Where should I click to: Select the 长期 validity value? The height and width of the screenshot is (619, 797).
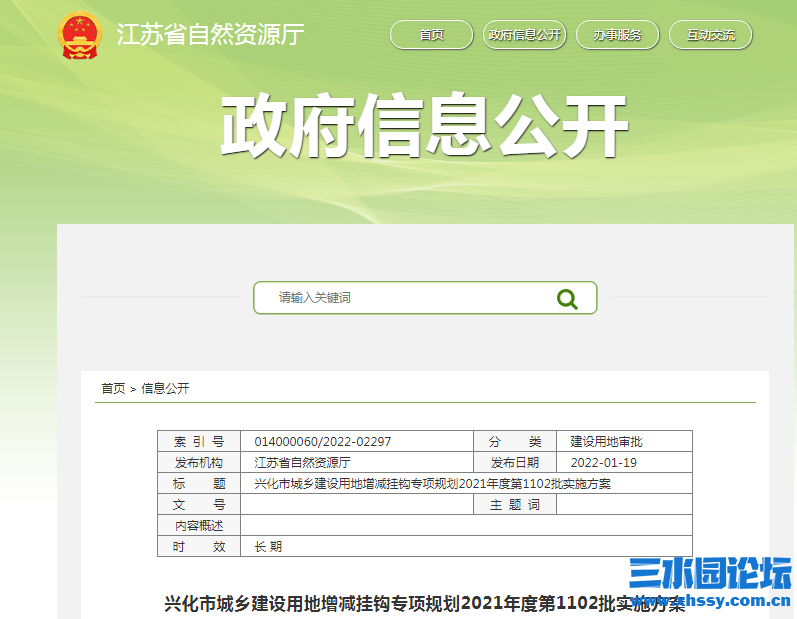[x=268, y=547]
